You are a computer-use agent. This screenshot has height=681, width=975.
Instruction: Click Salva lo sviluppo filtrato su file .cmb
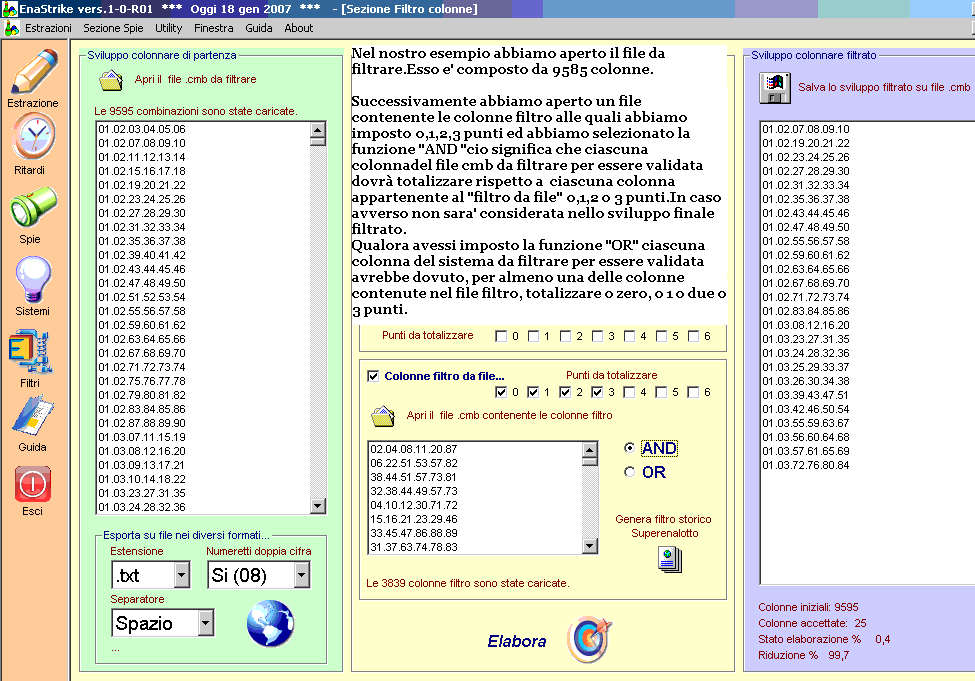click(x=884, y=87)
